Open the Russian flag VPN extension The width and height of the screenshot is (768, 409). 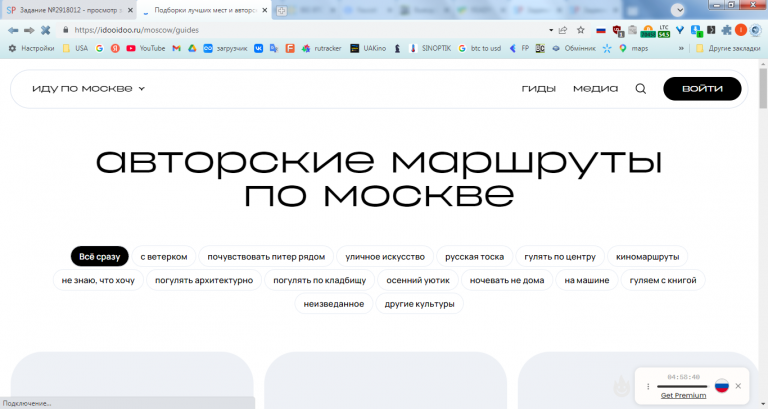(601, 30)
